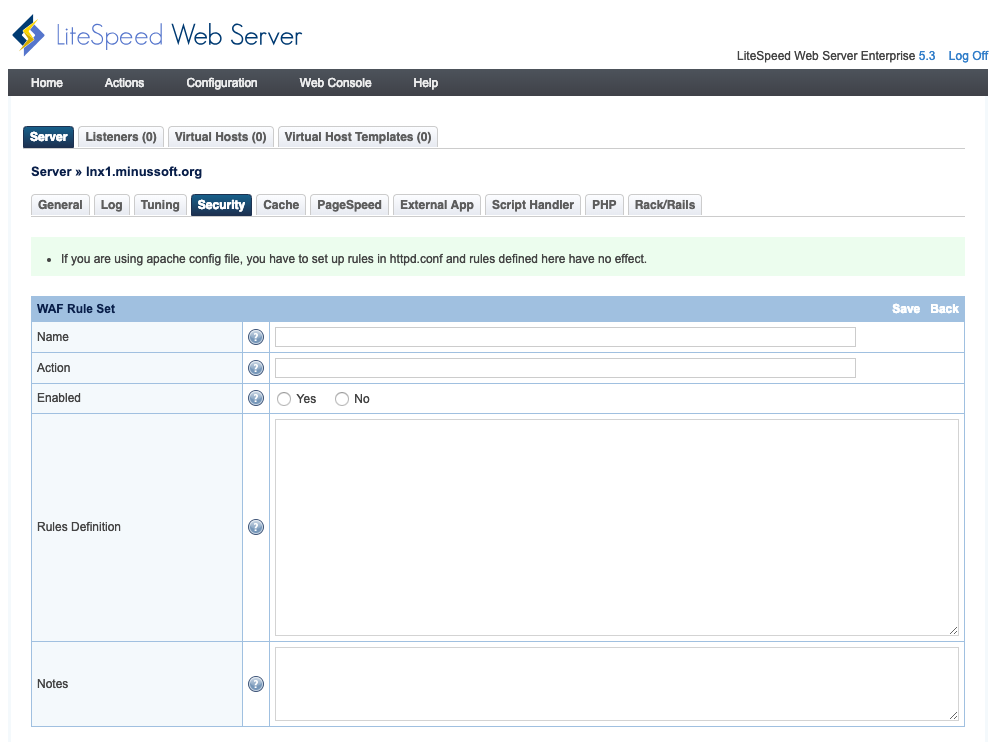1004x742 pixels.
Task: Open help for the Name field
Action: pyautogui.click(x=256, y=337)
